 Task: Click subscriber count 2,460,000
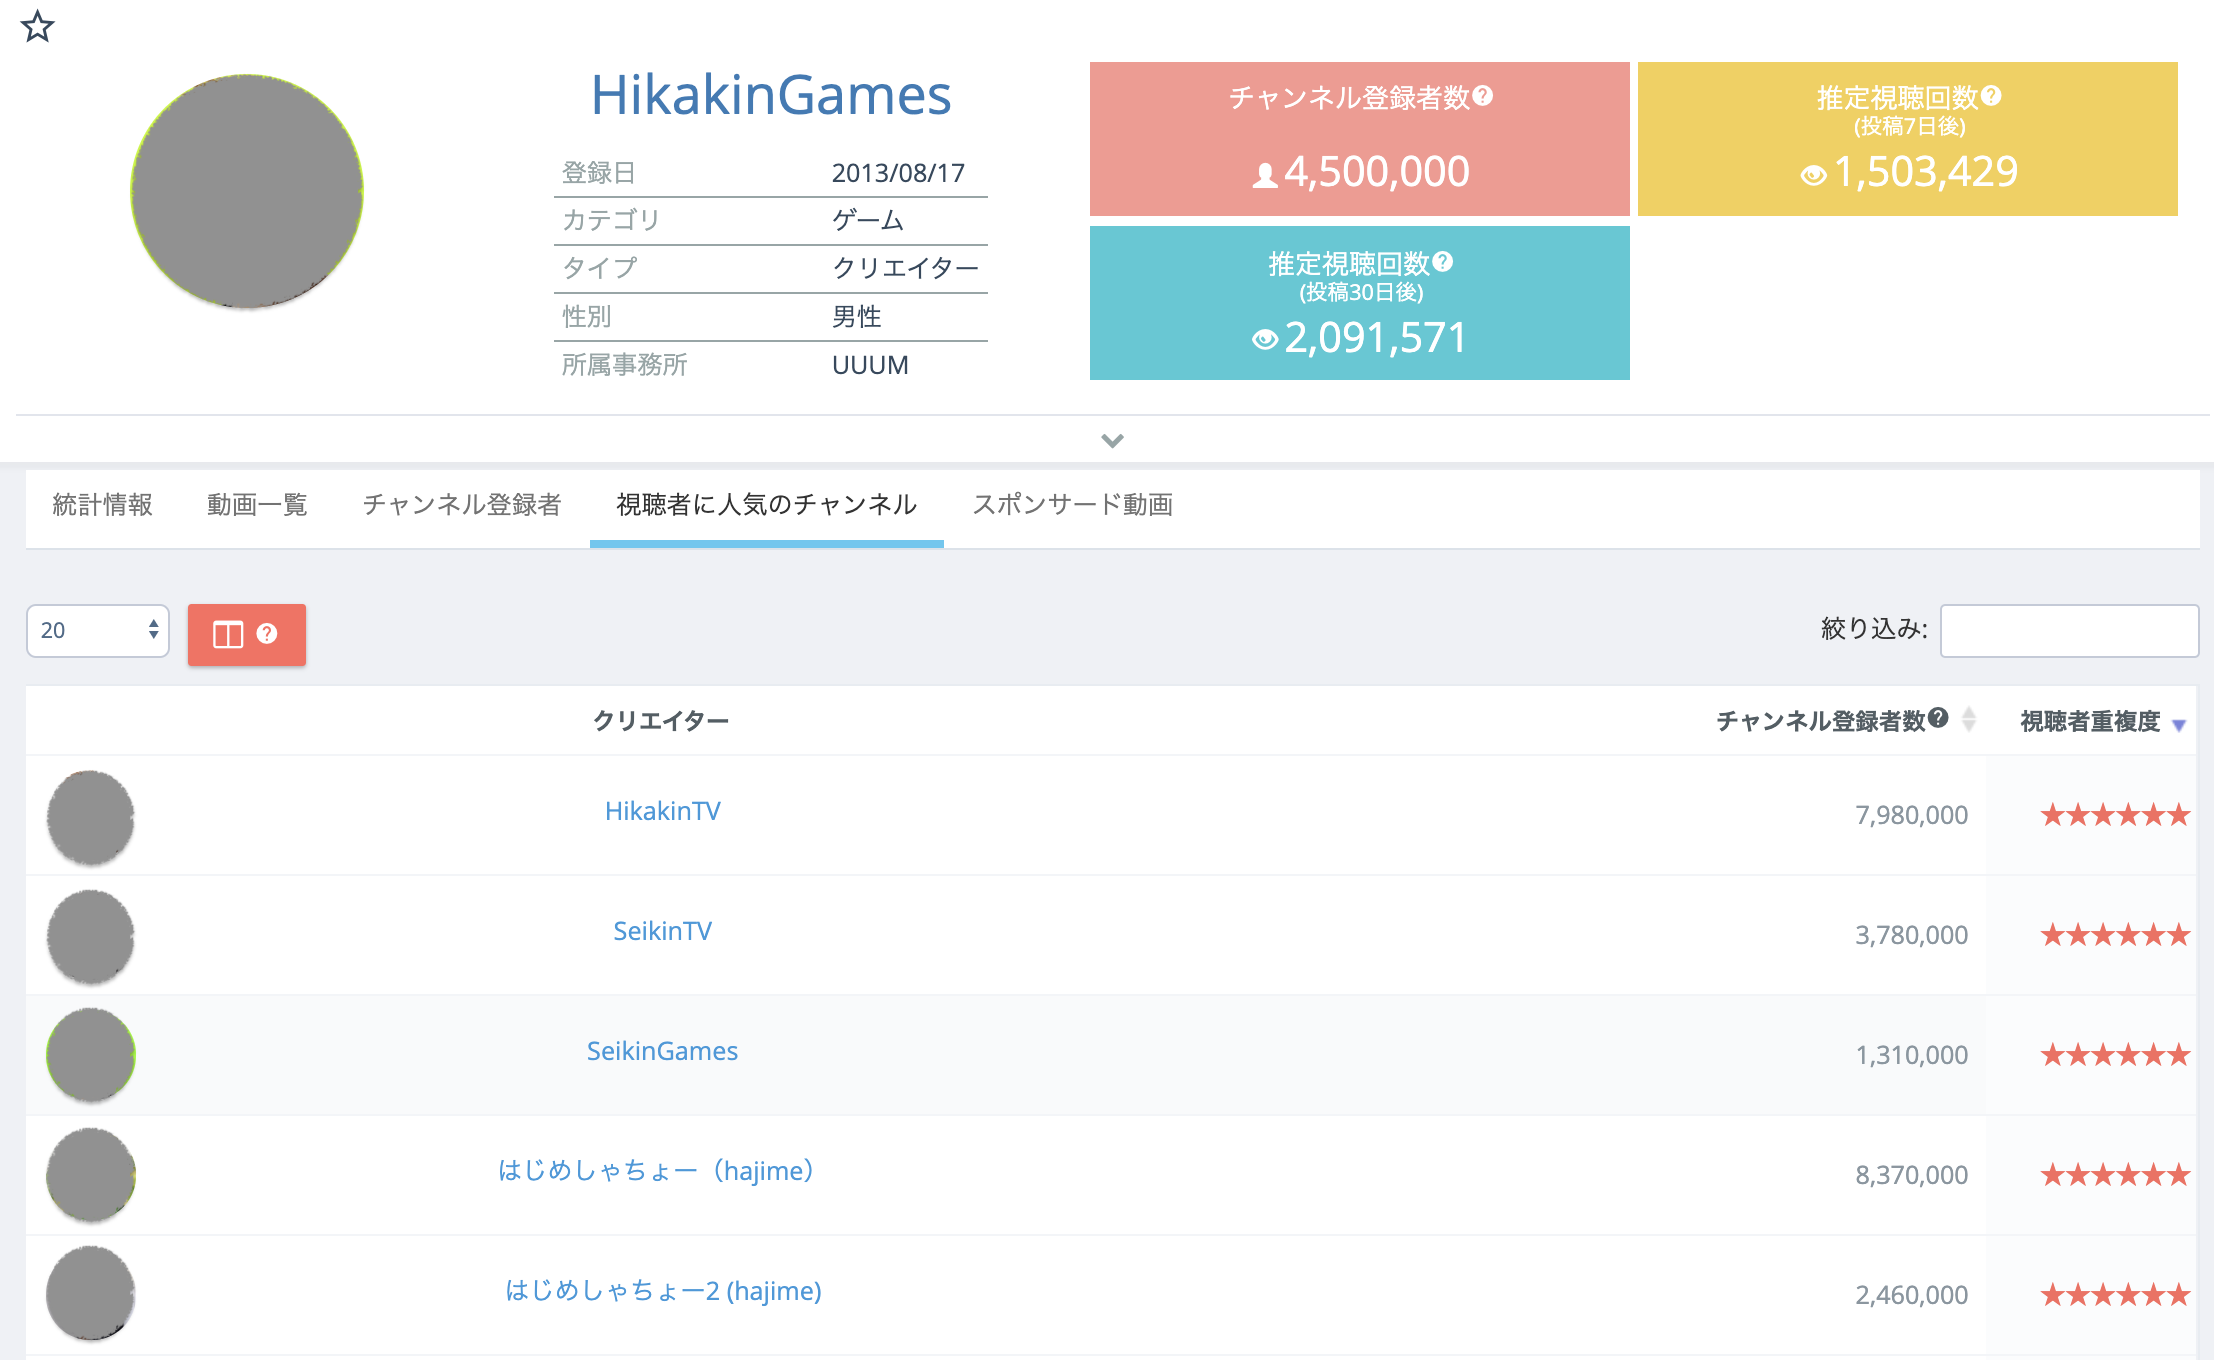(1911, 1295)
